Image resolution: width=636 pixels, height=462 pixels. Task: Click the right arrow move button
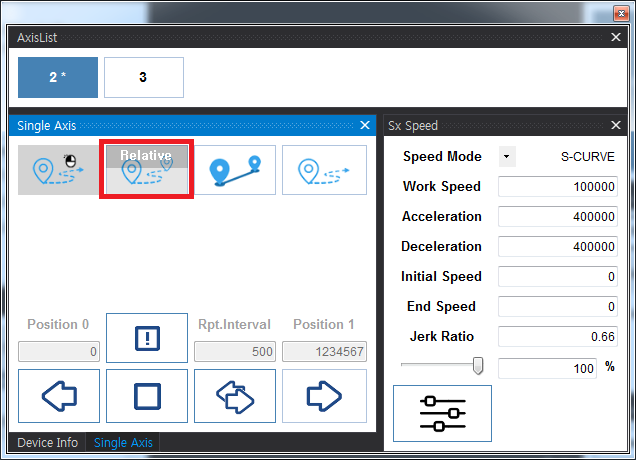coord(322,395)
